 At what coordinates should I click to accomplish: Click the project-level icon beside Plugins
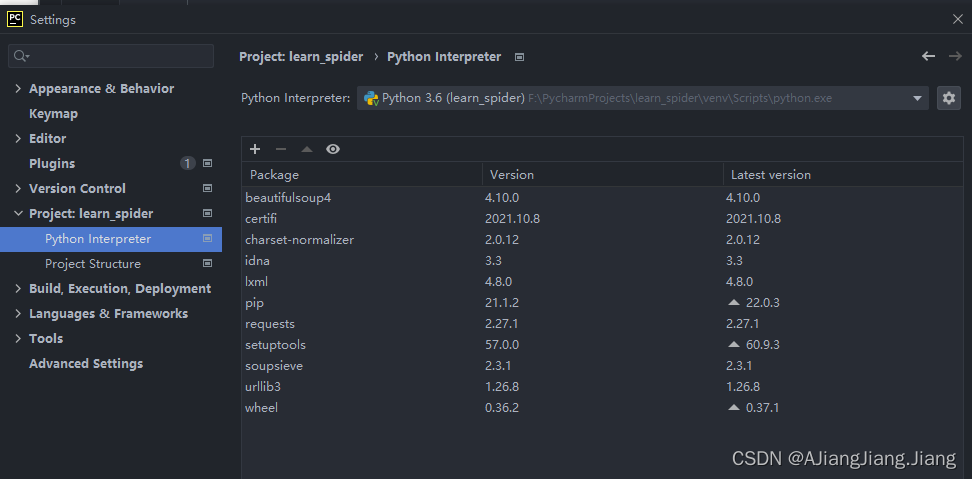[207, 163]
